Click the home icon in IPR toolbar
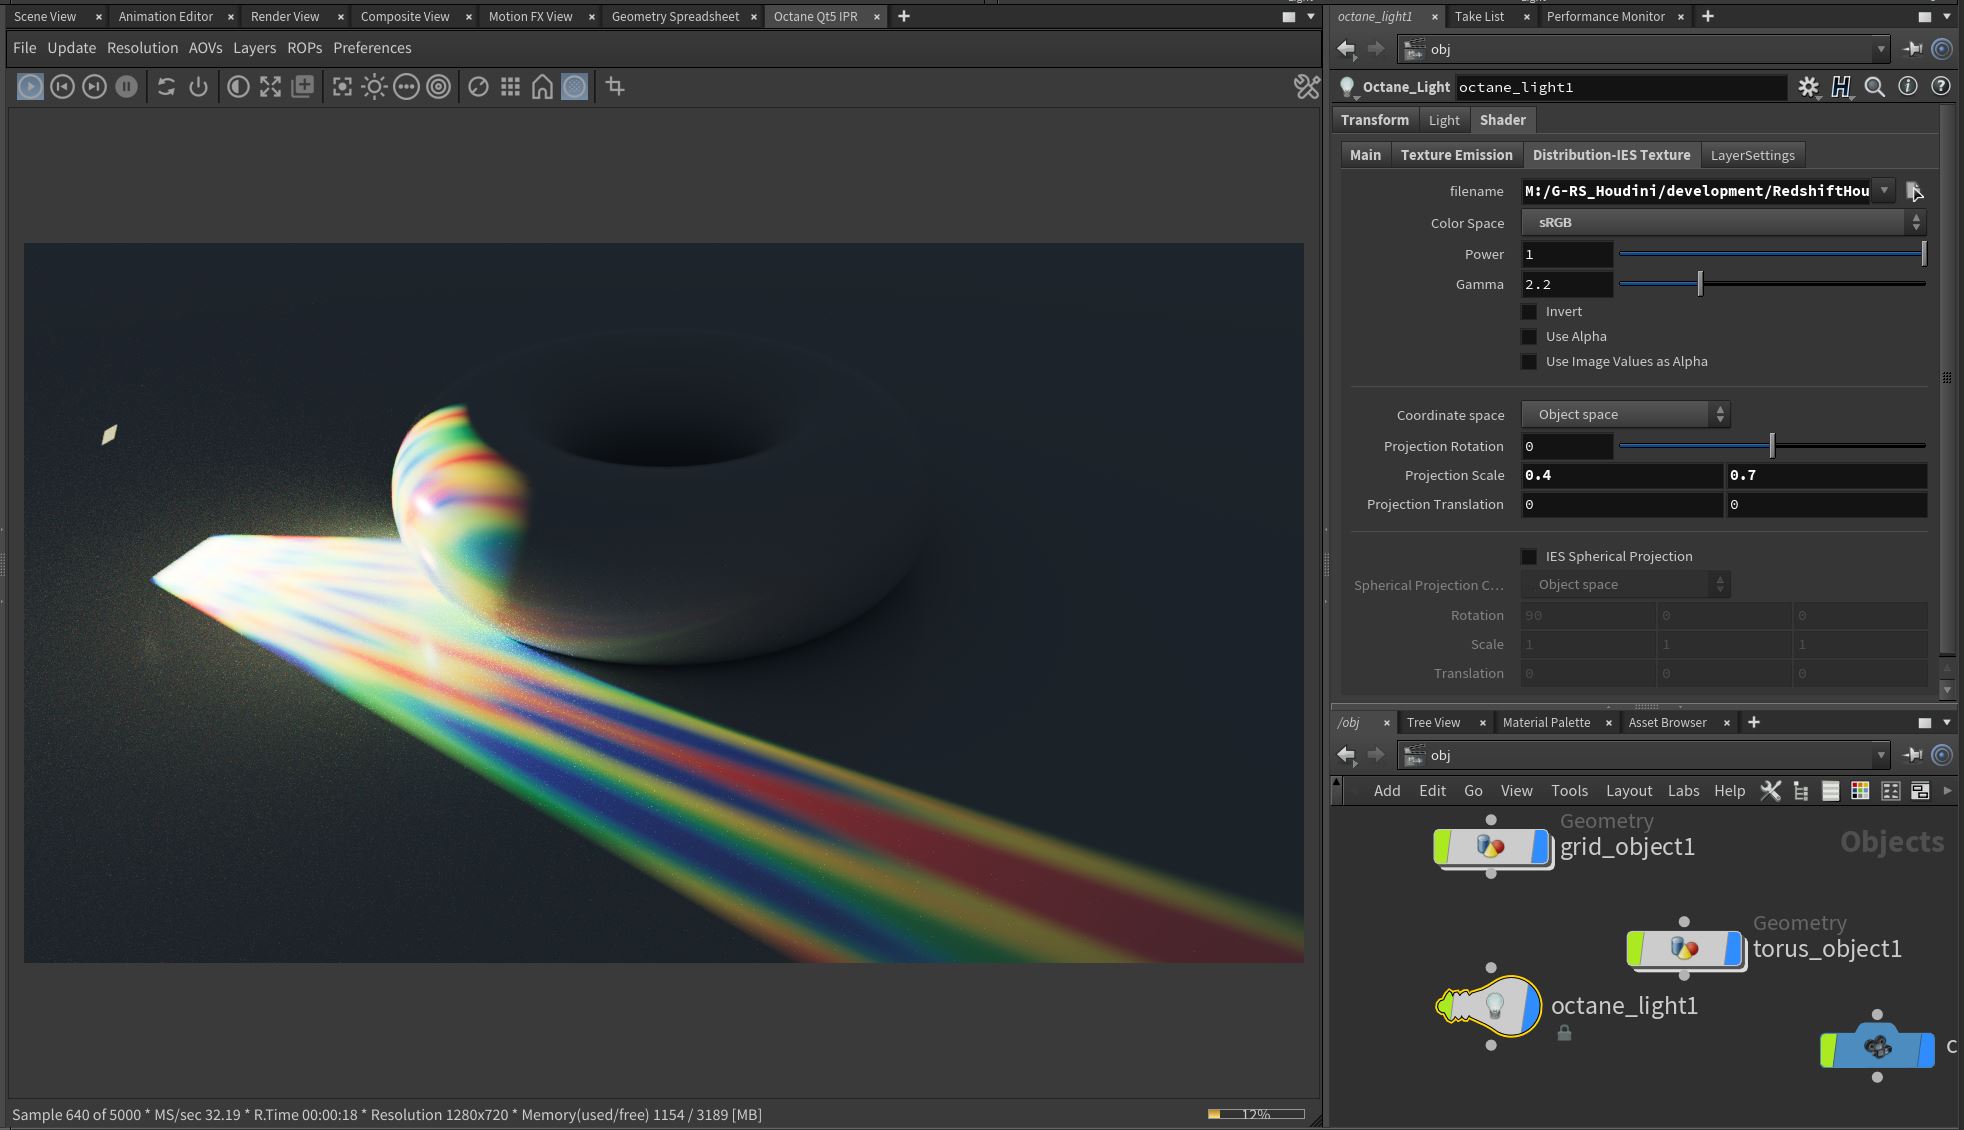 tap(542, 87)
